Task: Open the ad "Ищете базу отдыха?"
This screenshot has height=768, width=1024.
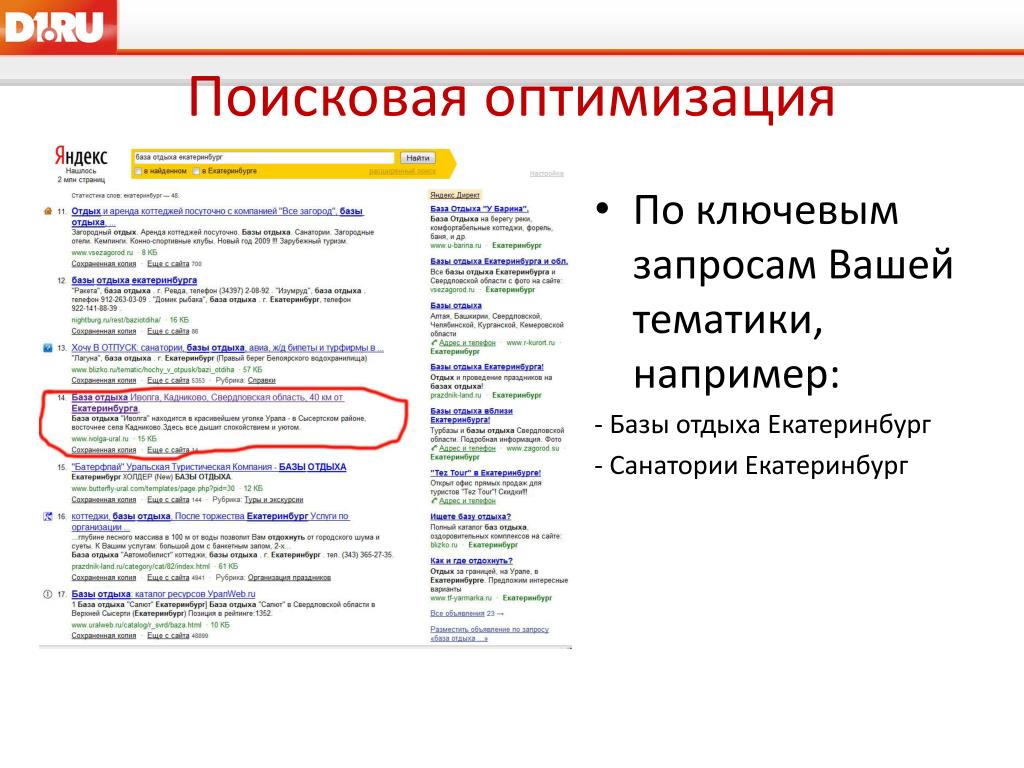Action: [x=470, y=517]
